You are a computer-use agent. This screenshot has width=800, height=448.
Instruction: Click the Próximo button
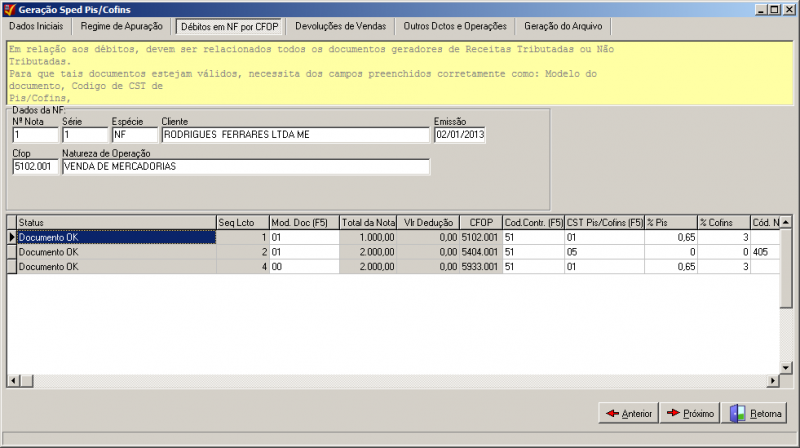point(690,413)
